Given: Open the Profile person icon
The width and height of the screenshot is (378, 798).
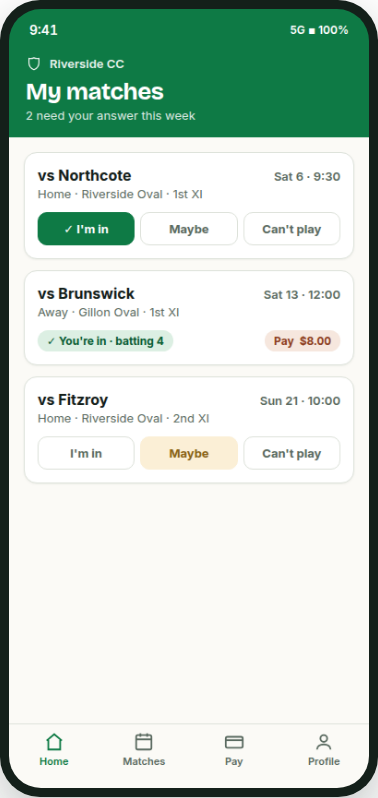Looking at the screenshot, I should pyautogui.click(x=324, y=742).
